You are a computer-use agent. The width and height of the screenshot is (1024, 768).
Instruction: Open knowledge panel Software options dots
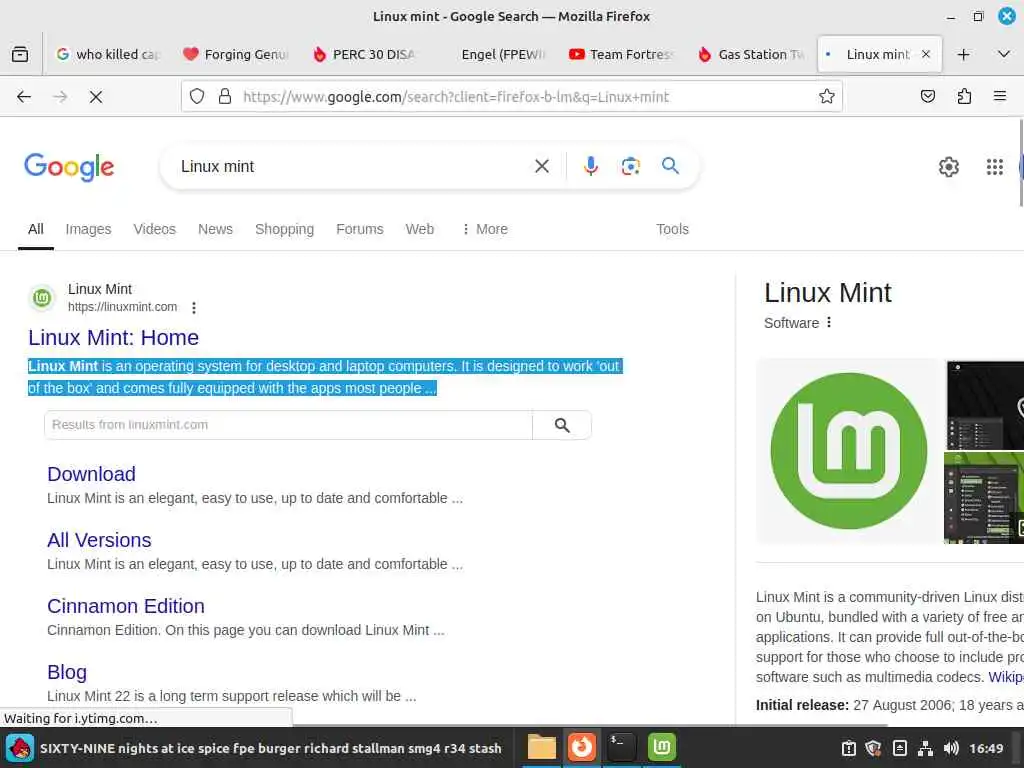pos(829,323)
